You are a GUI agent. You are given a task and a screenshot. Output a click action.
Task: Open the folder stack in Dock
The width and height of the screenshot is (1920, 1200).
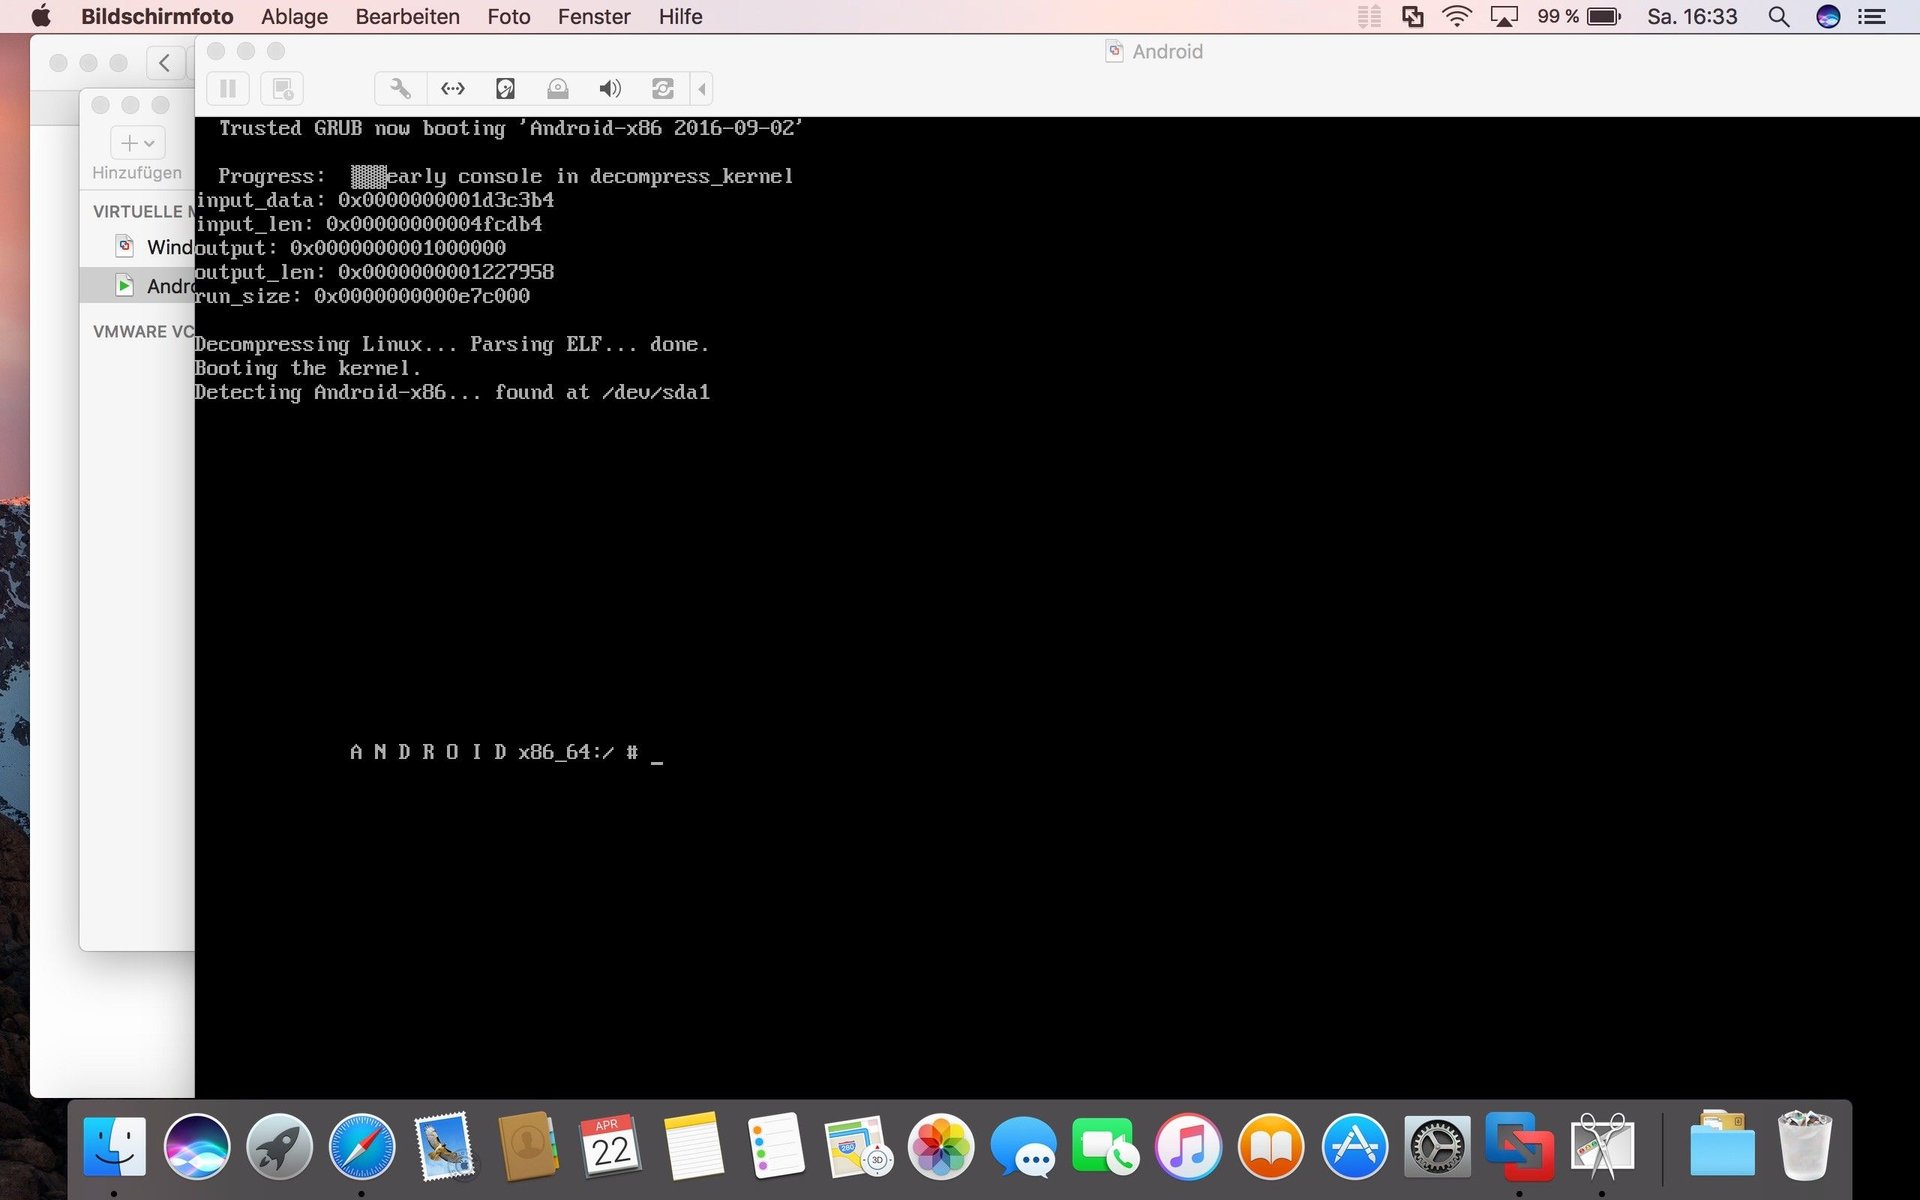click(1722, 1146)
